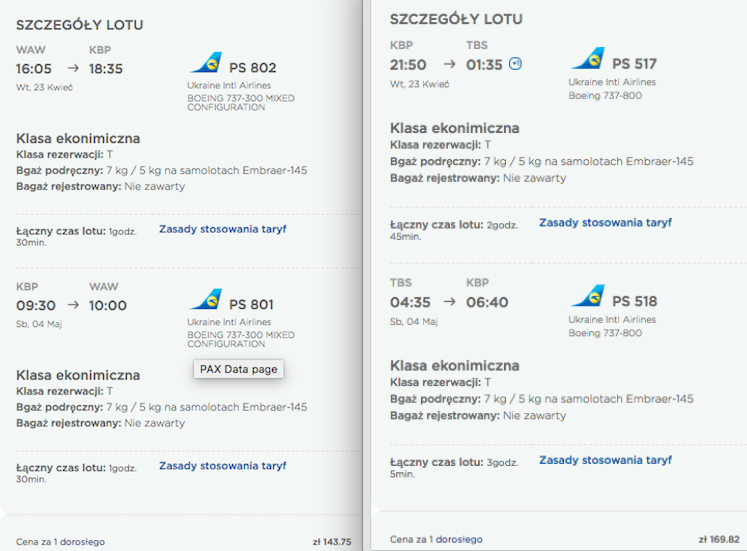
Task: Click the airline logo beside PS 801
Action: (206, 300)
